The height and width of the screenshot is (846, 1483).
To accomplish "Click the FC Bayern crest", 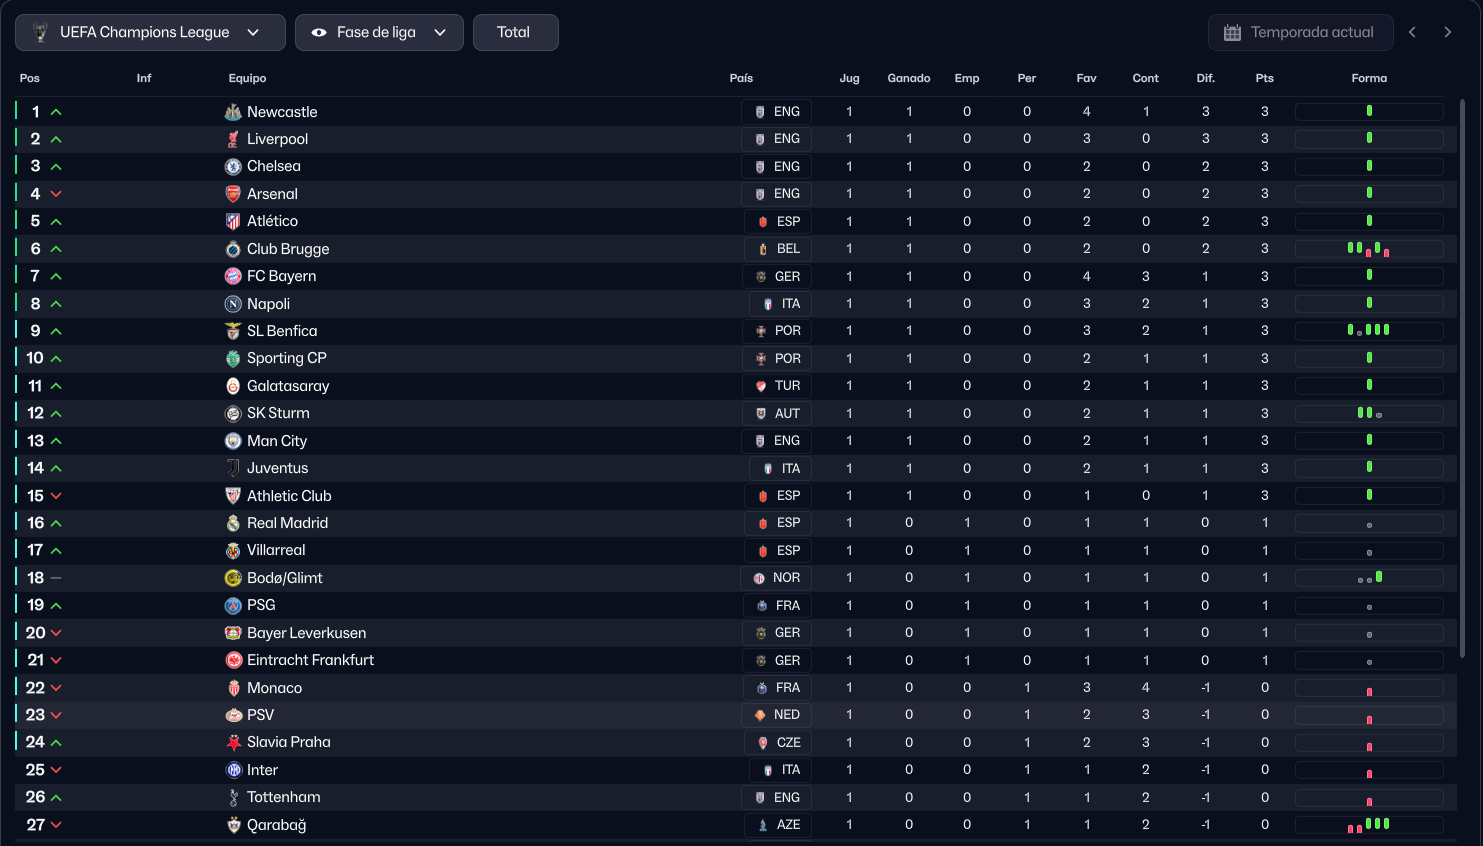I will tap(233, 276).
